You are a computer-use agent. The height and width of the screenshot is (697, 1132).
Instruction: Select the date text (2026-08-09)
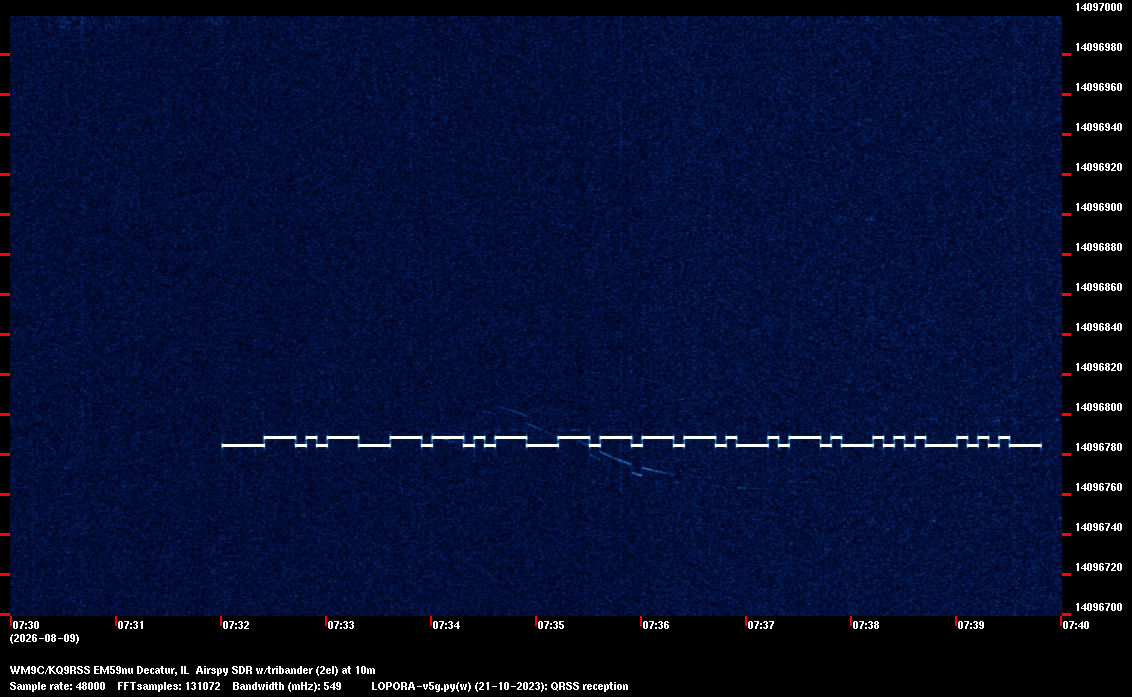coord(44,638)
